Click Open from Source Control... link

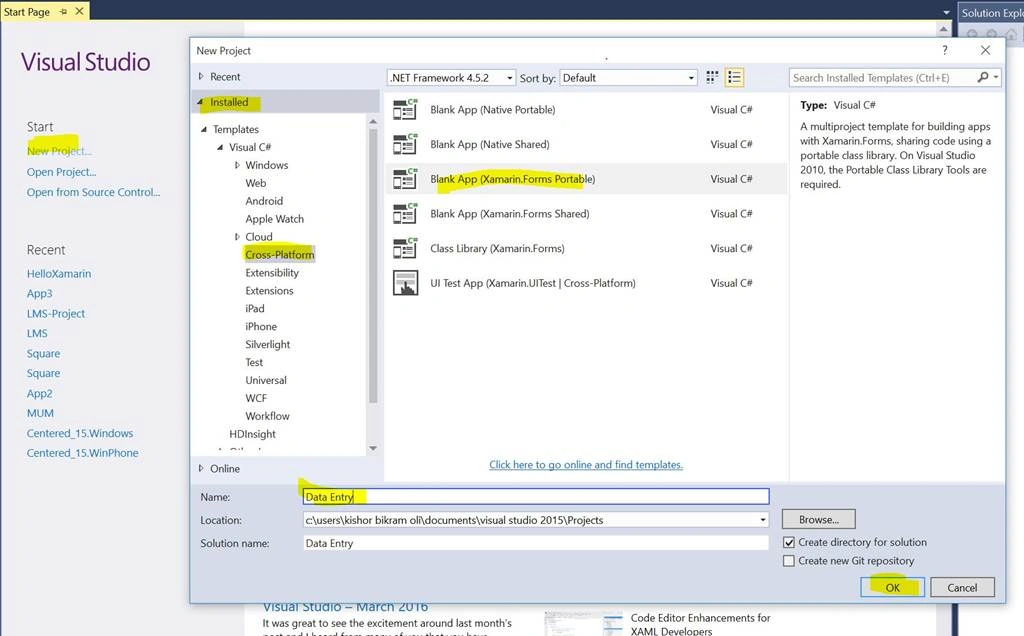click(93, 192)
